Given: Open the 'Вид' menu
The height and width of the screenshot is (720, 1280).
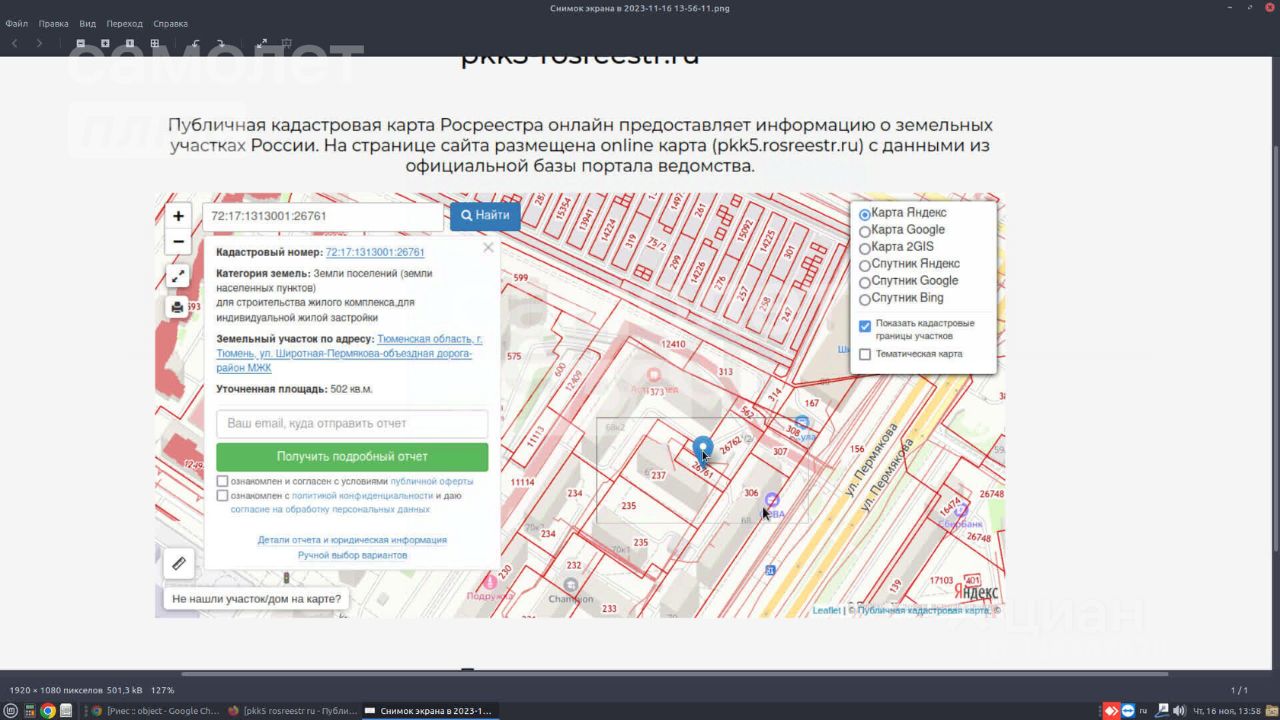Looking at the screenshot, I should [88, 23].
